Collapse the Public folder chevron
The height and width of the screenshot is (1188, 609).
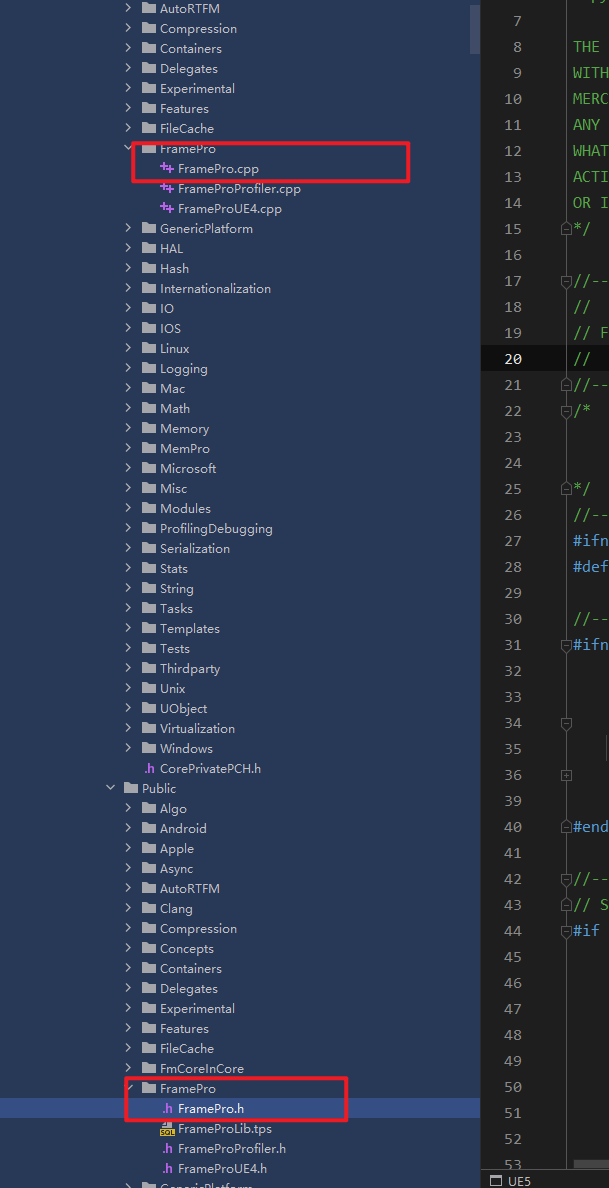(111, 788)
